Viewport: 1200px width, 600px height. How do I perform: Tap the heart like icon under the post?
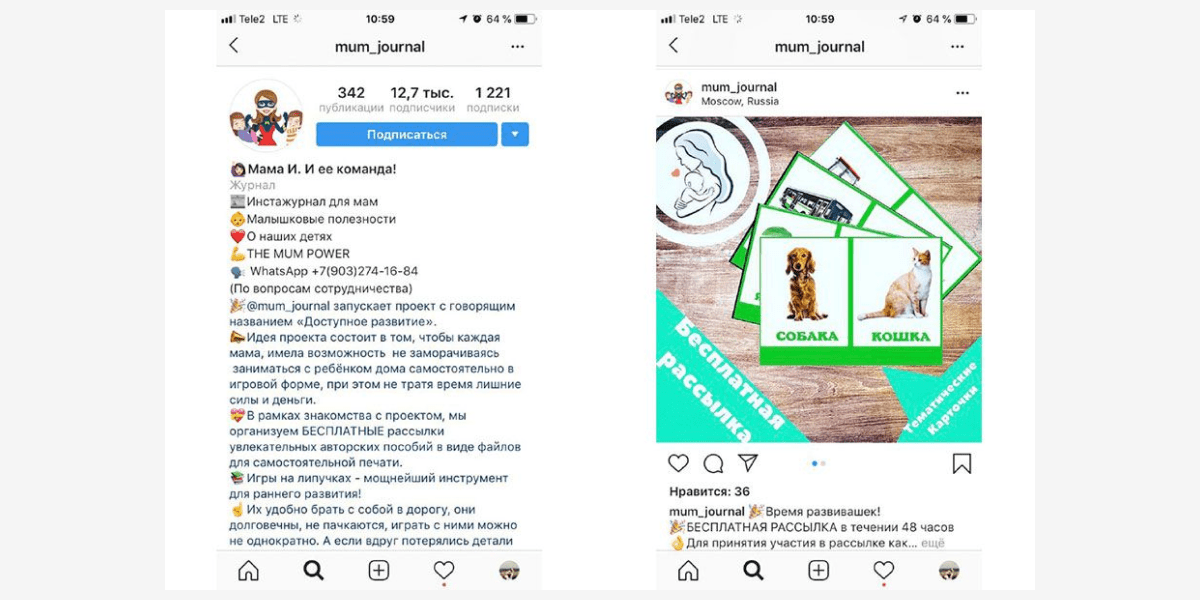pos(678,463)
